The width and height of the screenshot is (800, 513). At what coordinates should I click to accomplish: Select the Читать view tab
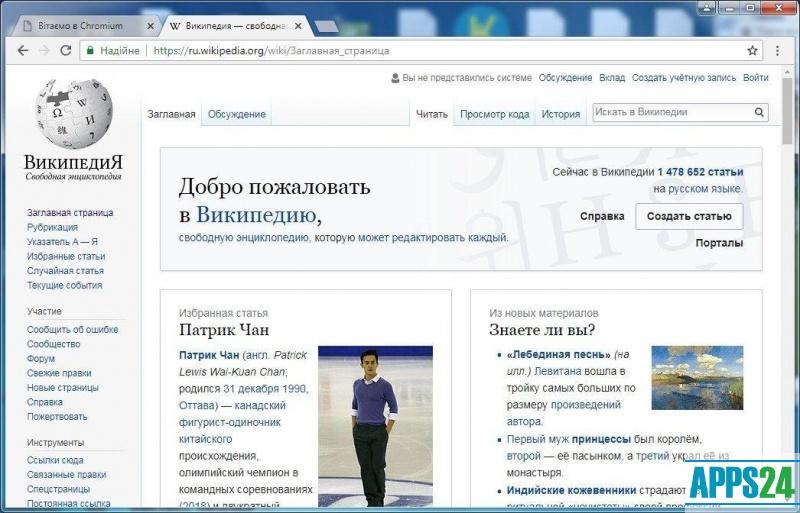point(432,114)
